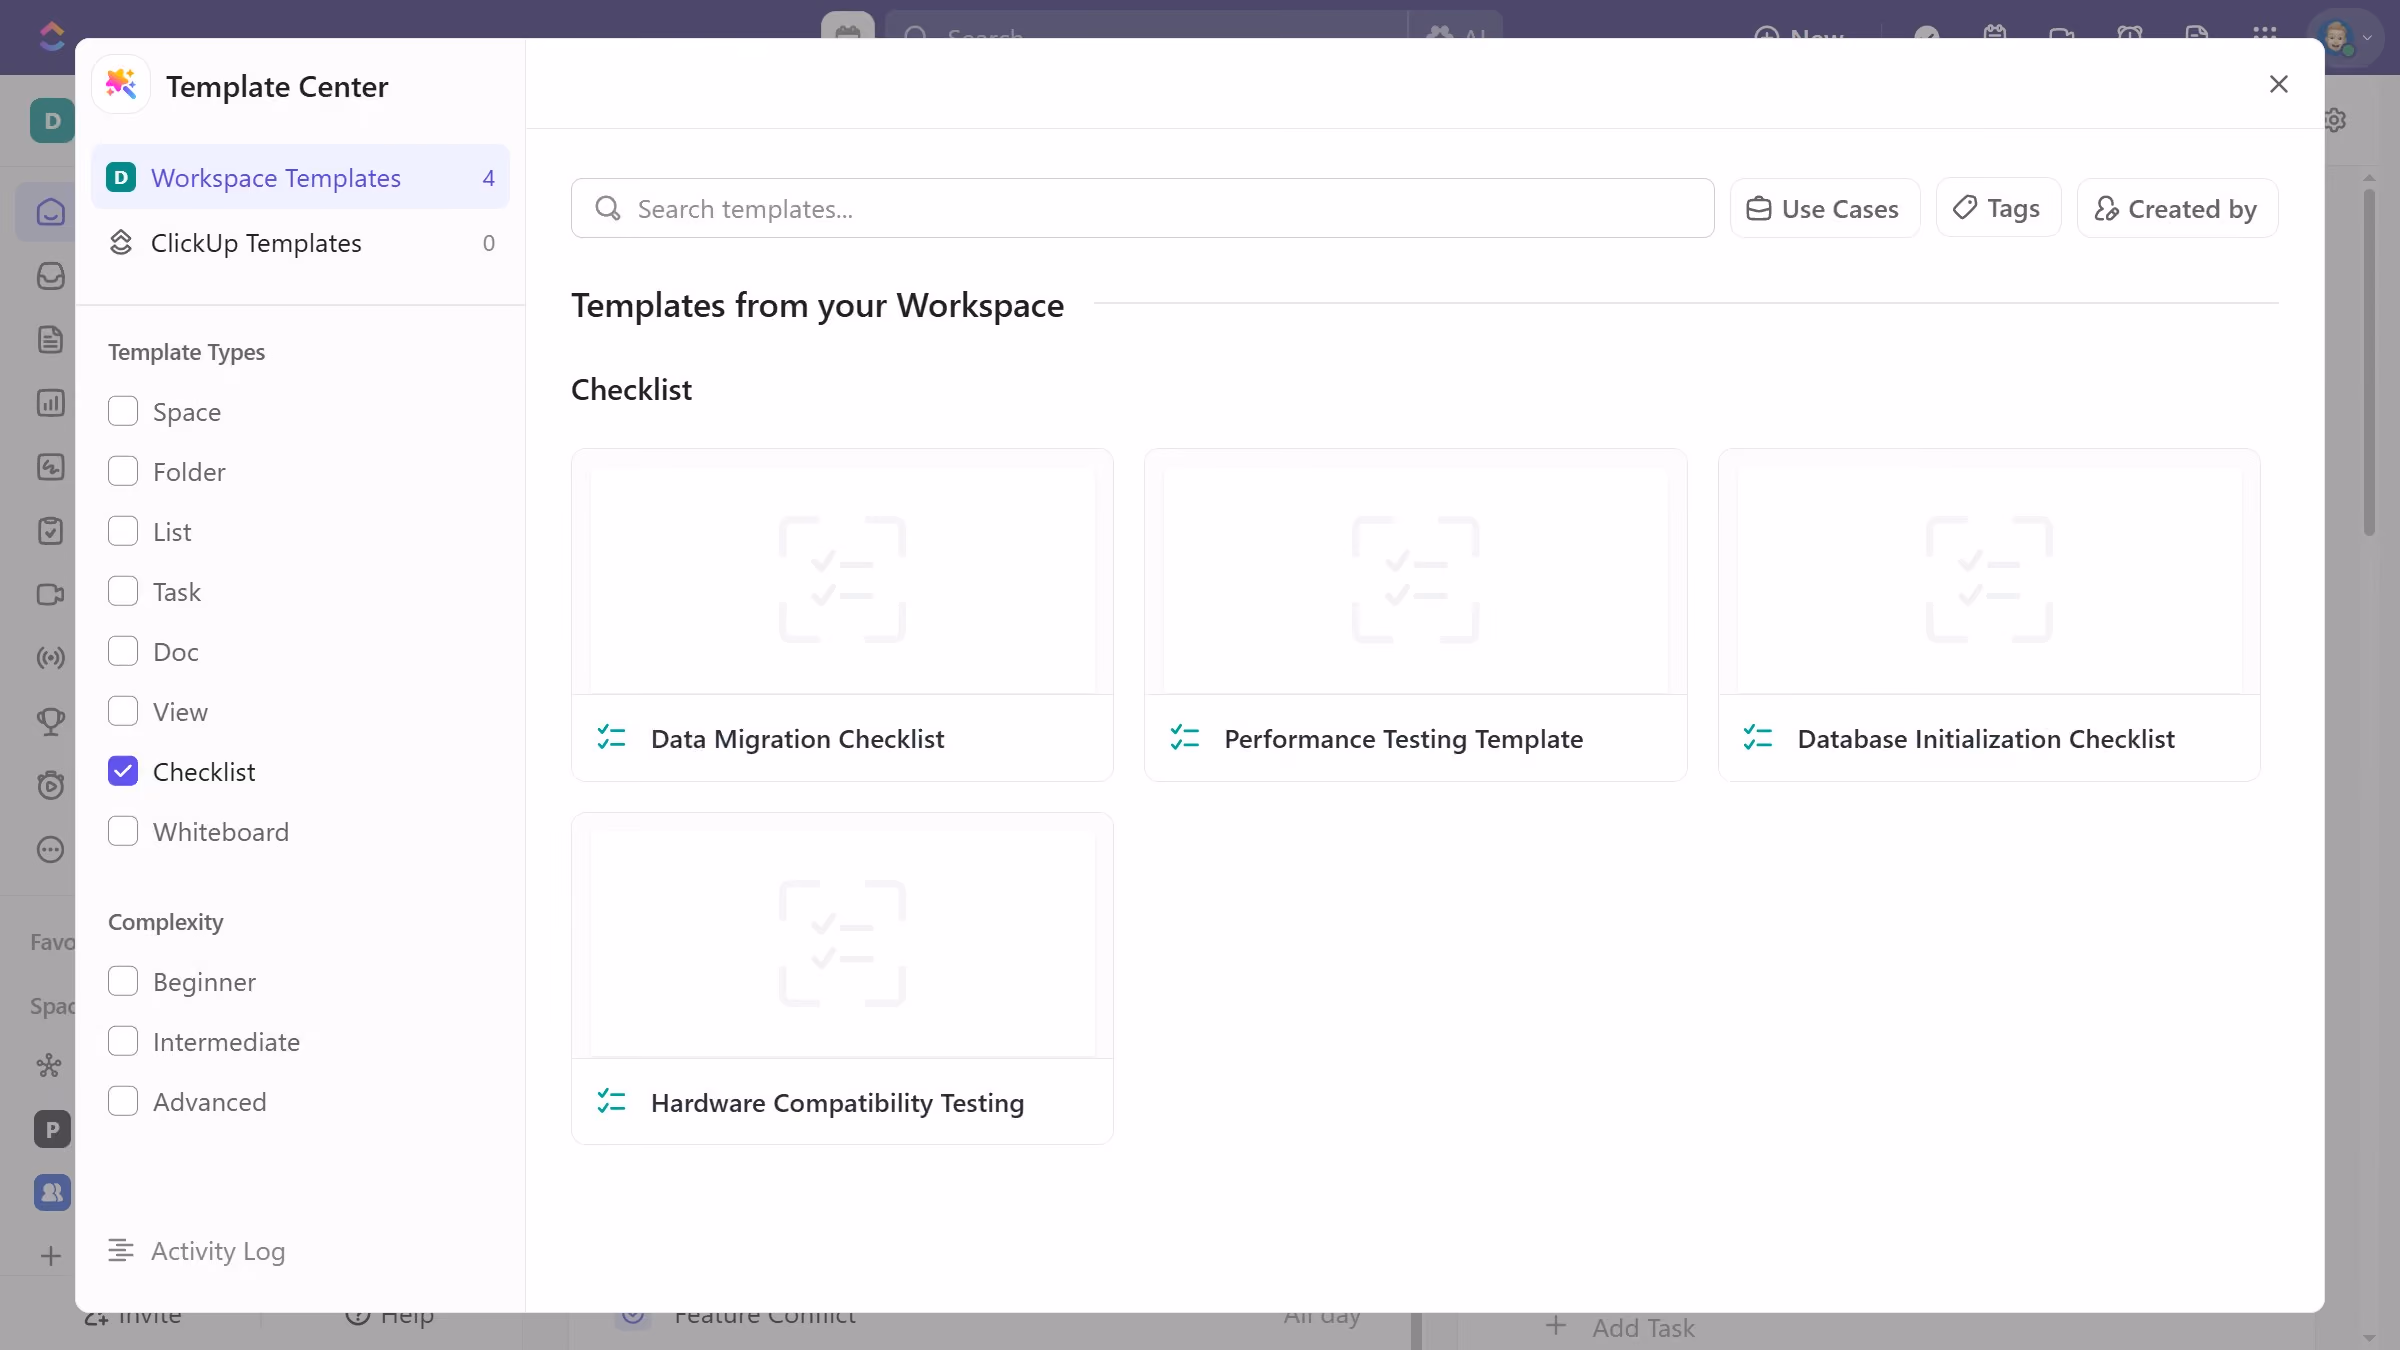2400x1350 pixels.
Task: Click the Template Center magic wand icon
Action: tap(121, 85)
